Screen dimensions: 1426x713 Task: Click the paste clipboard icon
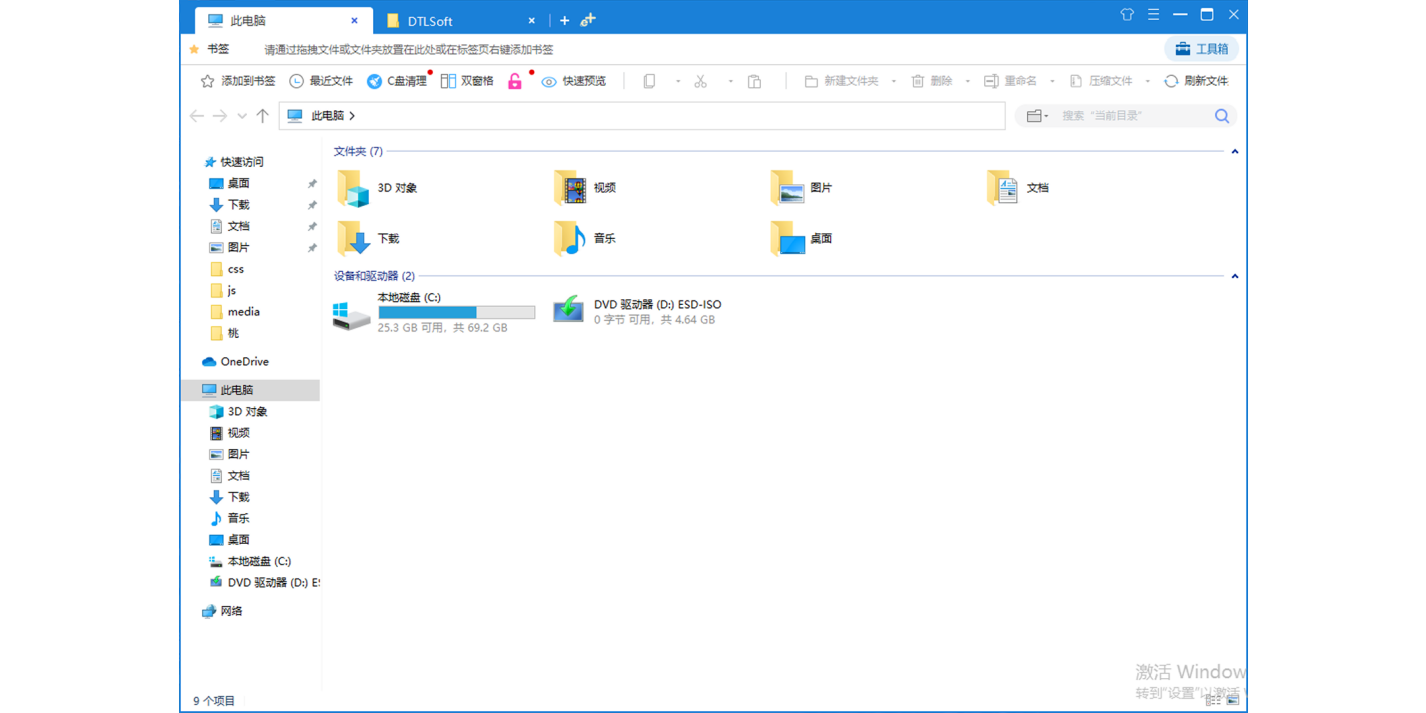(755, 81)
